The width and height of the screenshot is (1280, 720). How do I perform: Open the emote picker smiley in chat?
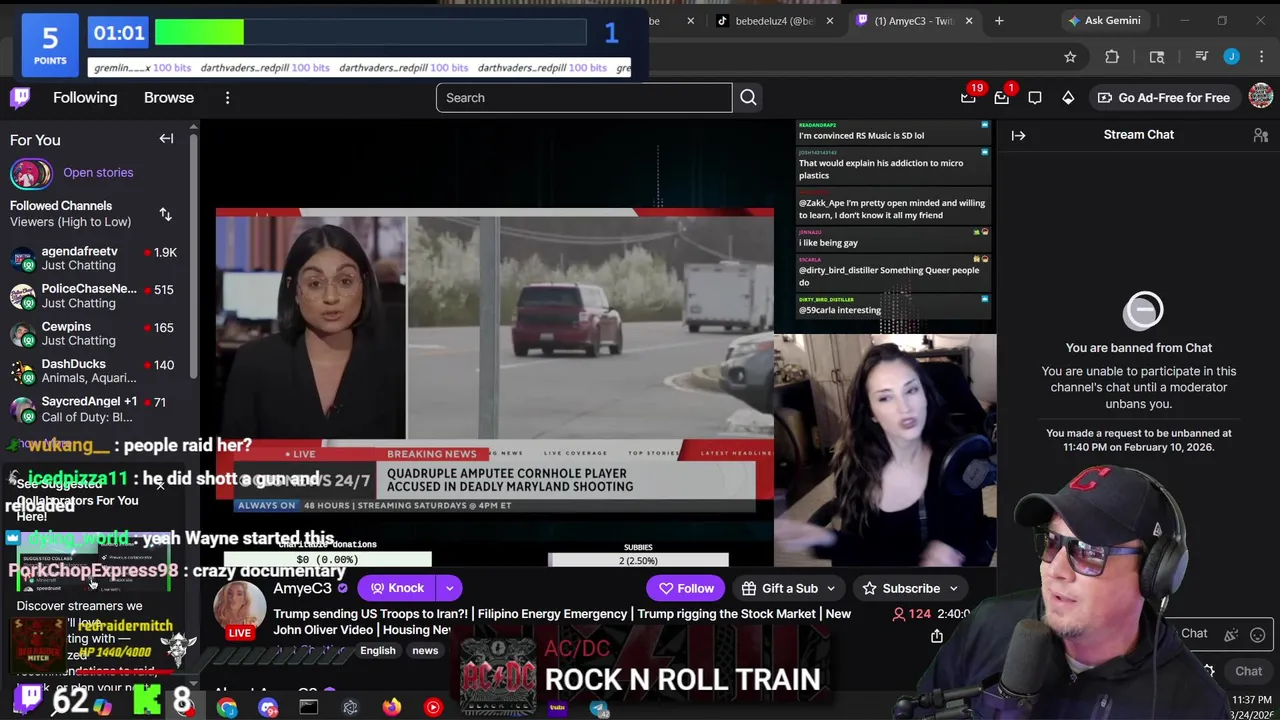tap(1258, 634)
